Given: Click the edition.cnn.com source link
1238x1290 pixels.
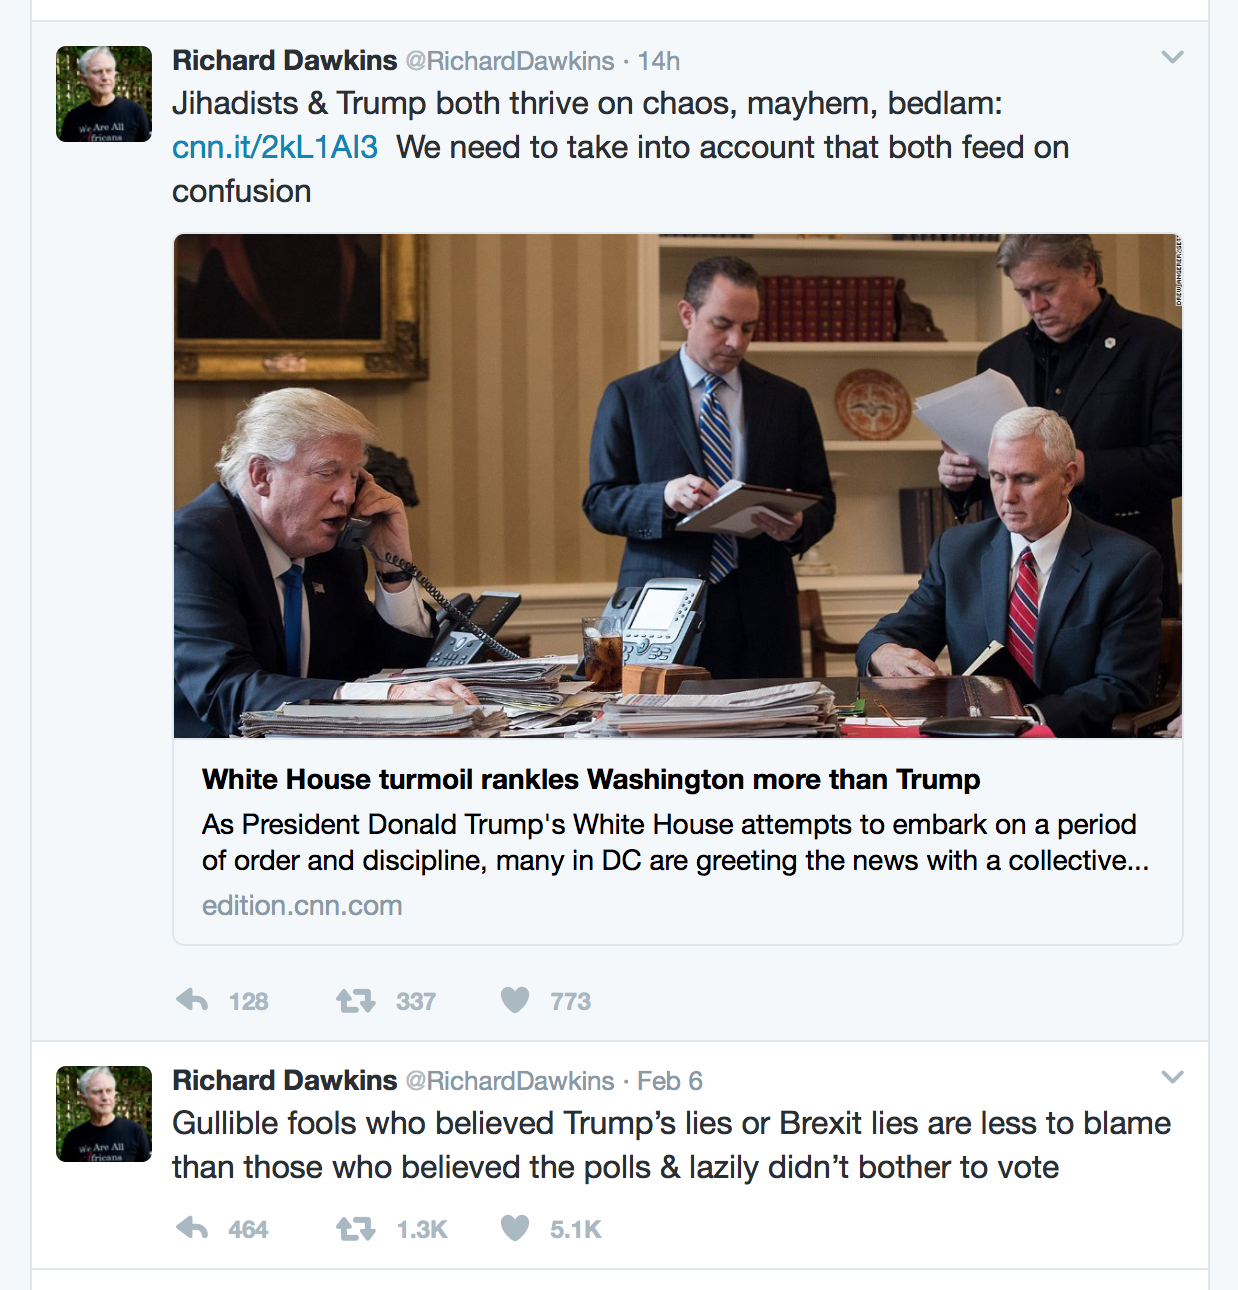Looking at the screenshot, I should coord(302,905).
